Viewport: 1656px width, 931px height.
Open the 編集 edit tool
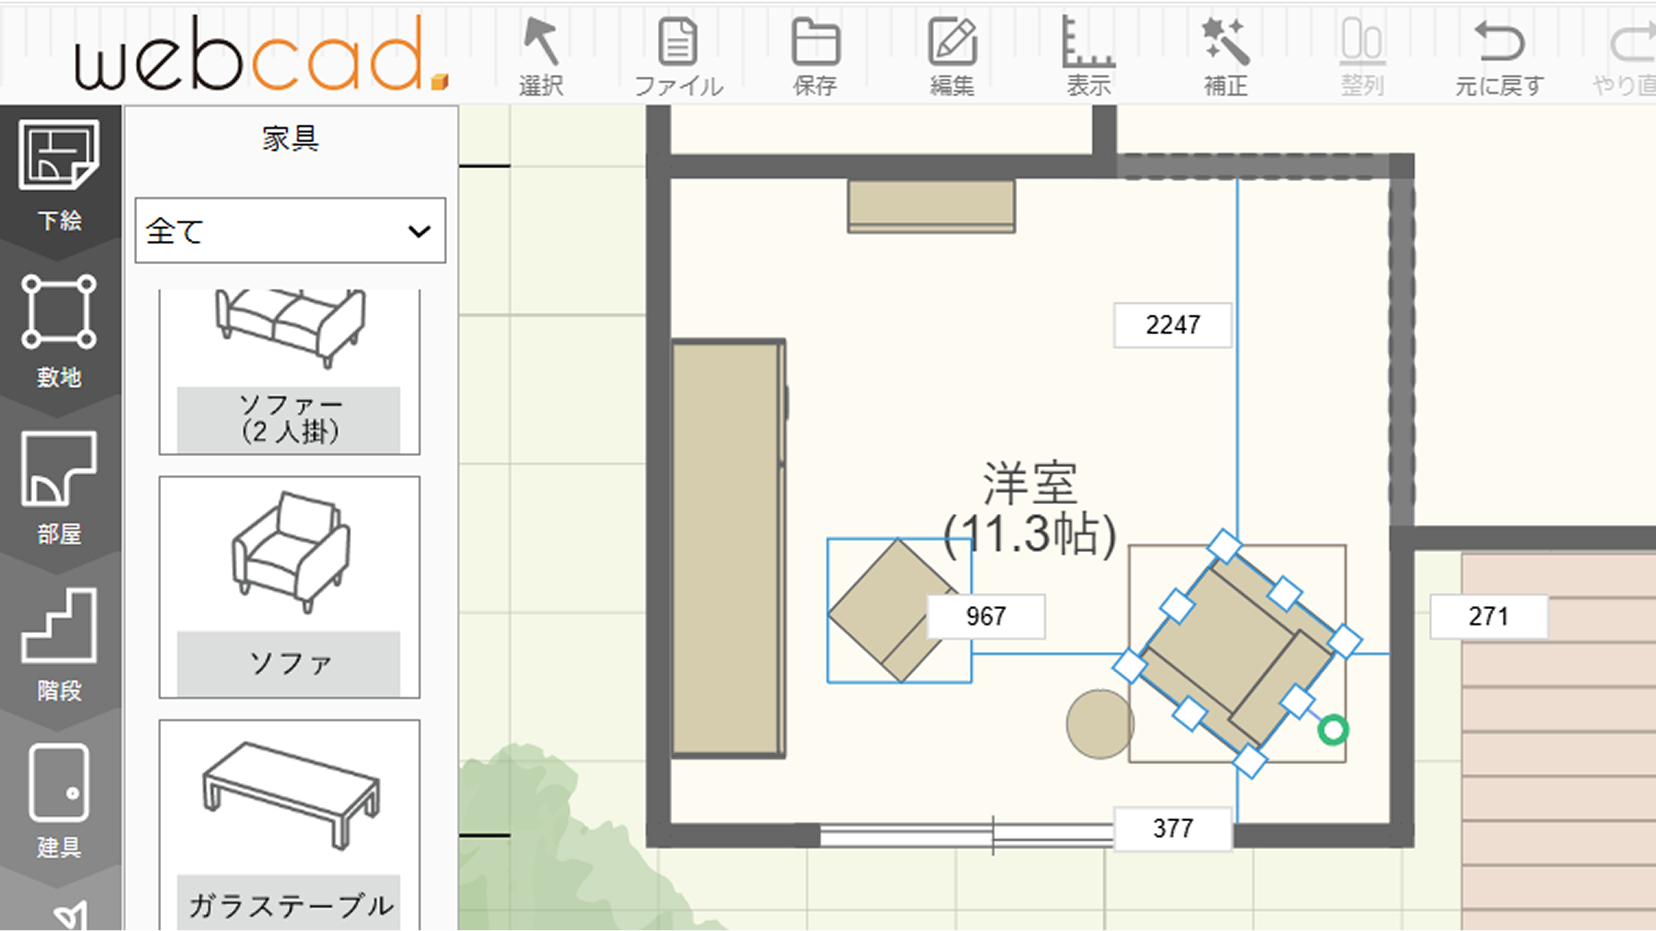click(952, 56)
